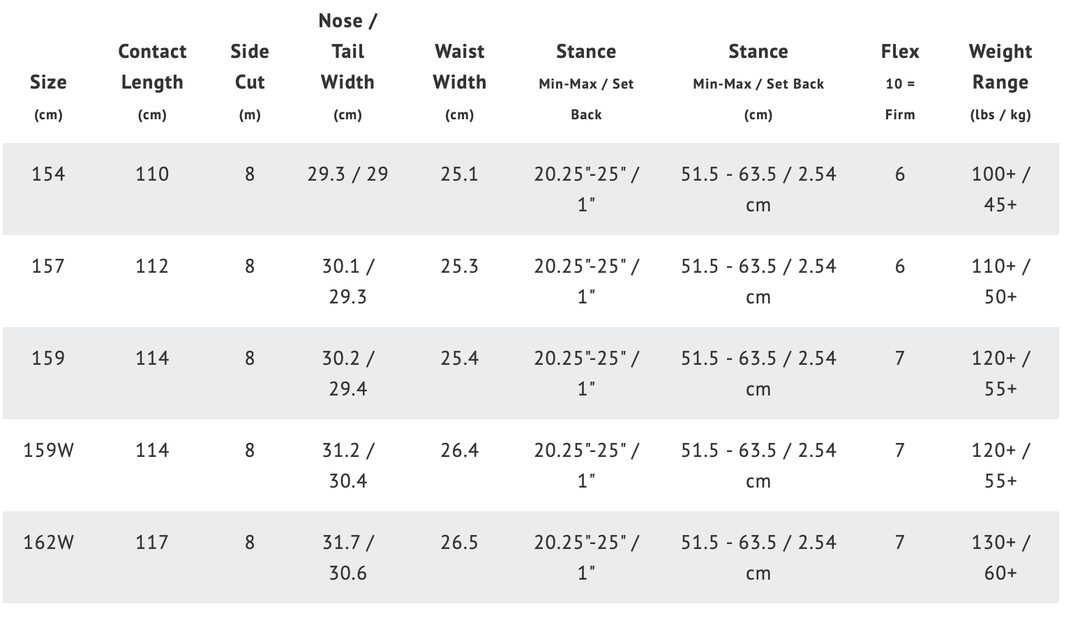Click the Flex column header

coord(900,52)
